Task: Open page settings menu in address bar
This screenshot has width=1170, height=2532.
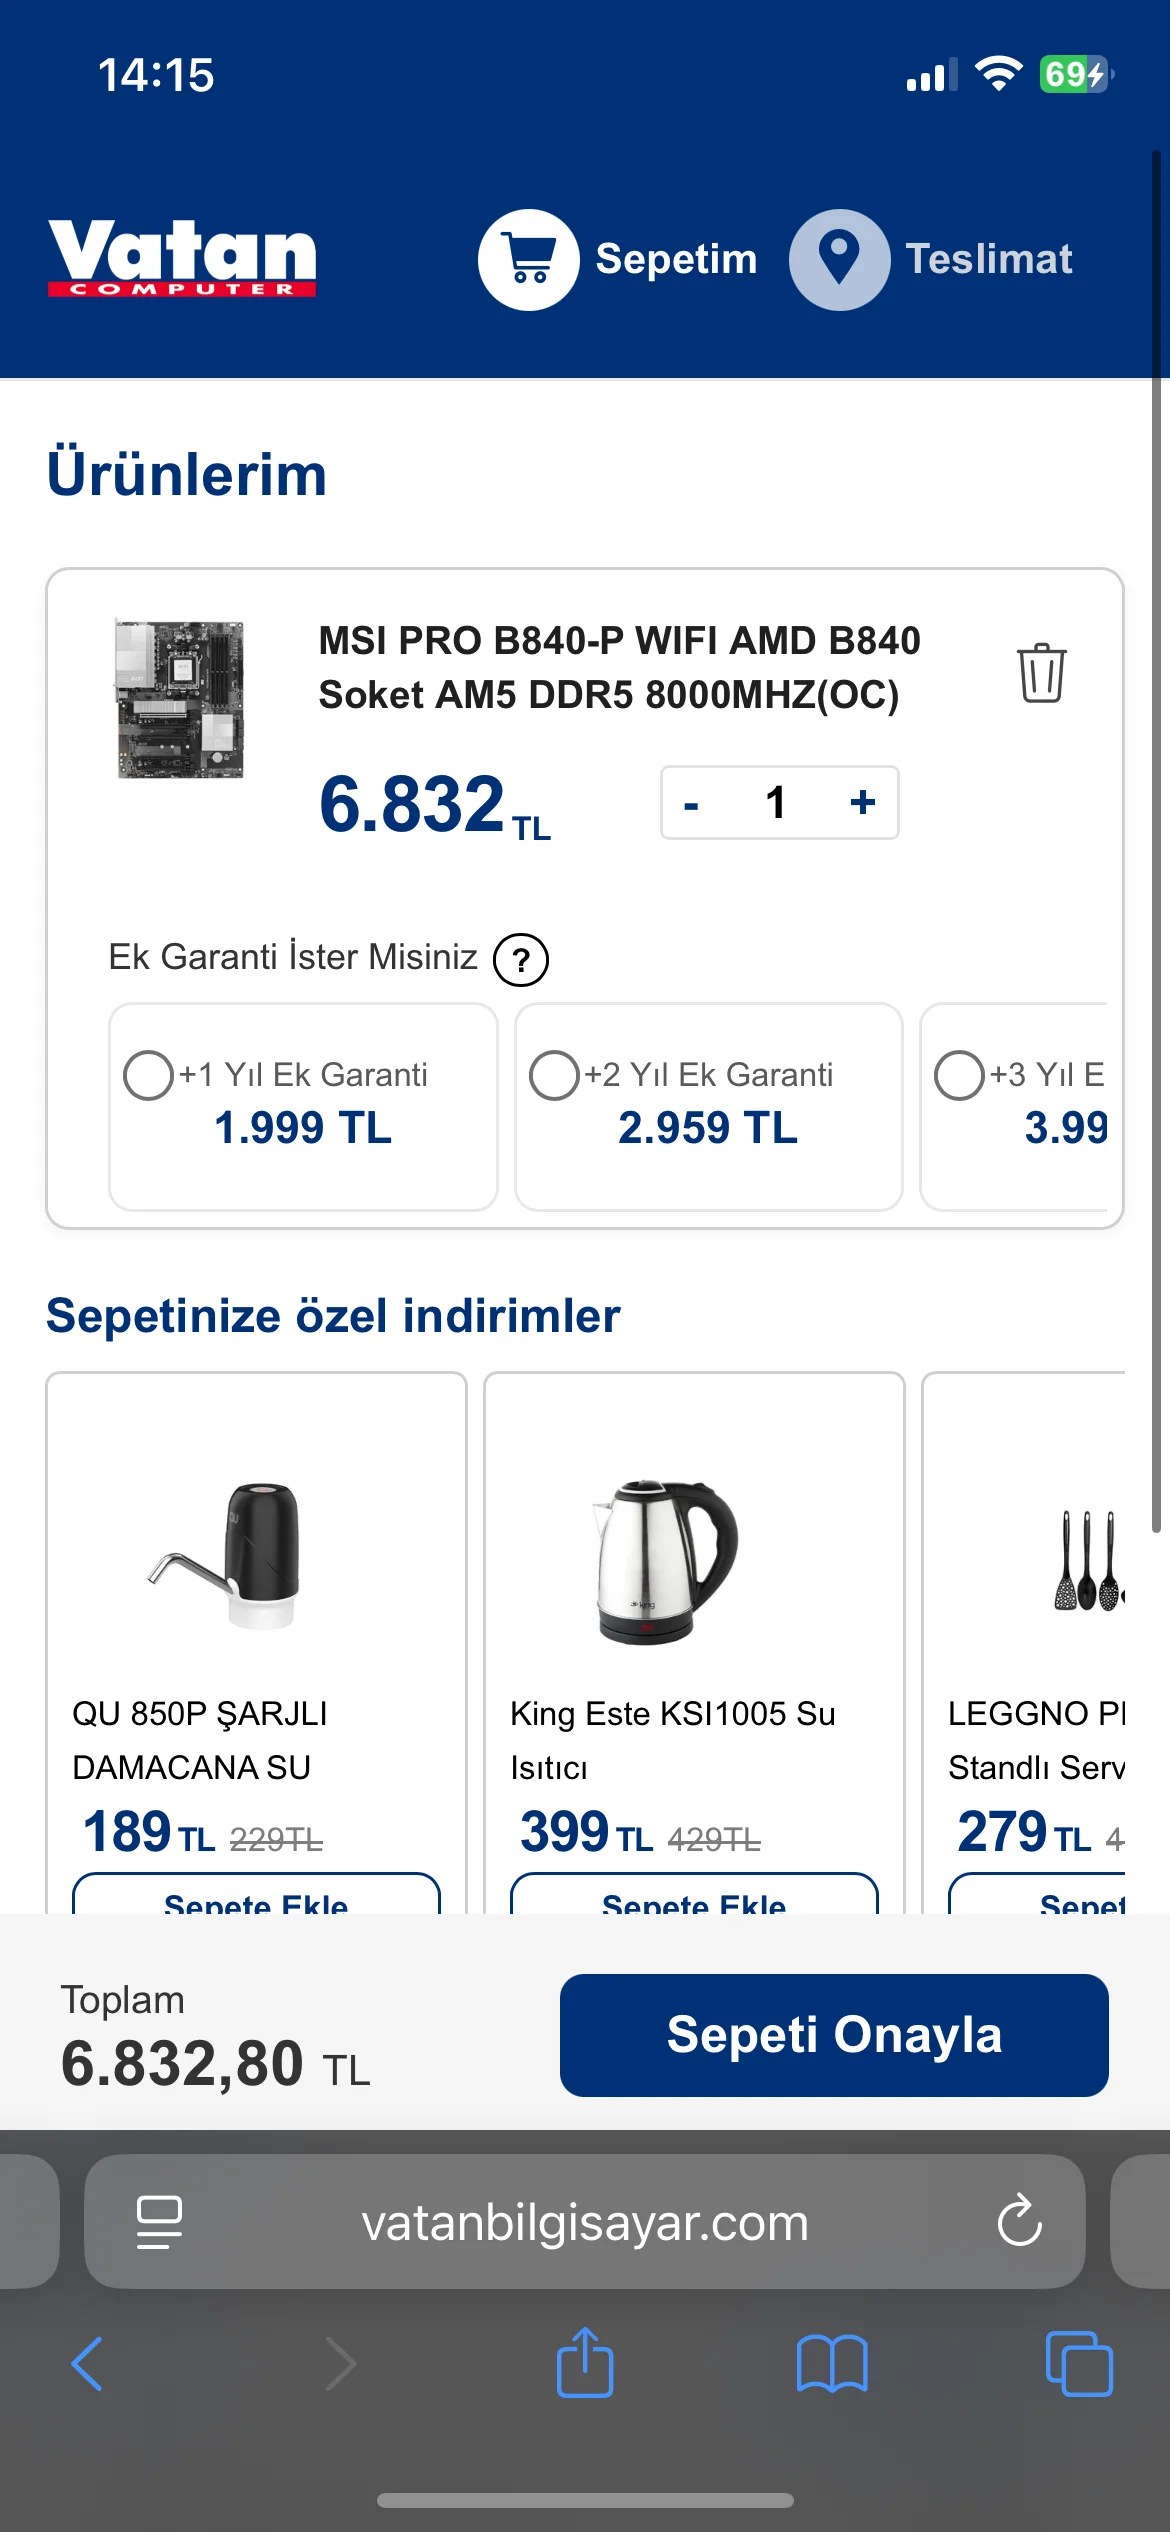Action: click(159, 2221)
